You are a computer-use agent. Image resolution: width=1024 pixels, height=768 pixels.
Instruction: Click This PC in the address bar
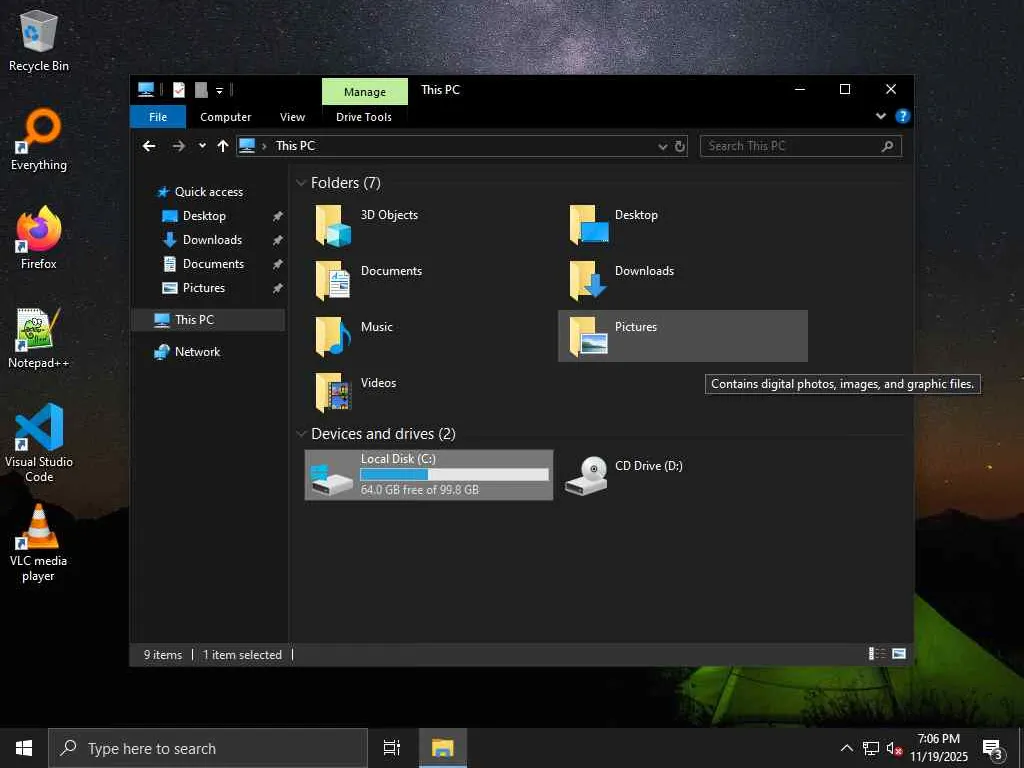pyautogui.click(x=295, y=146)
